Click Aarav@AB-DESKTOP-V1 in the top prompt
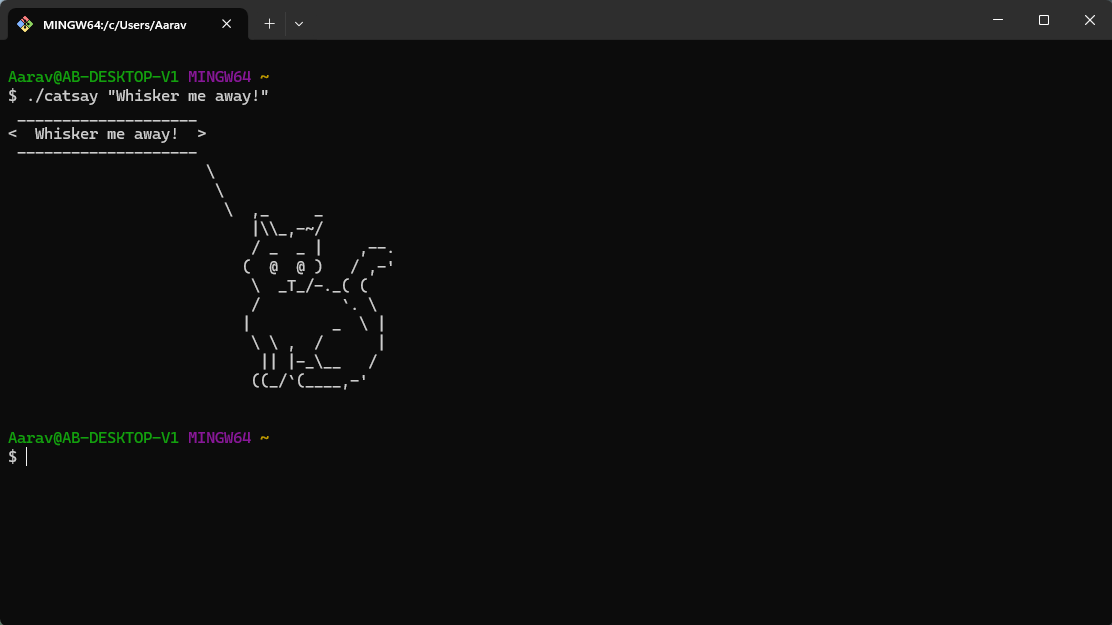Screen dimensions: 1112x625 point(94,77)
